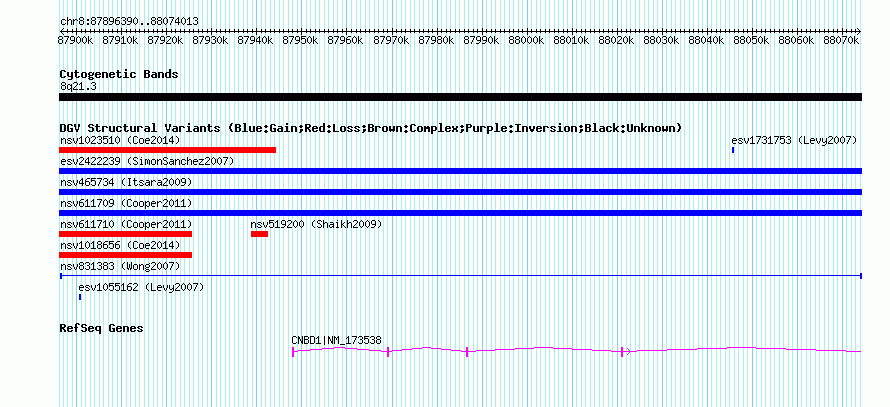Select the nsv831383 (Wong2007) thin blue line
The height and width of the screenshot is (407, 890).
[x=460, y=276]
